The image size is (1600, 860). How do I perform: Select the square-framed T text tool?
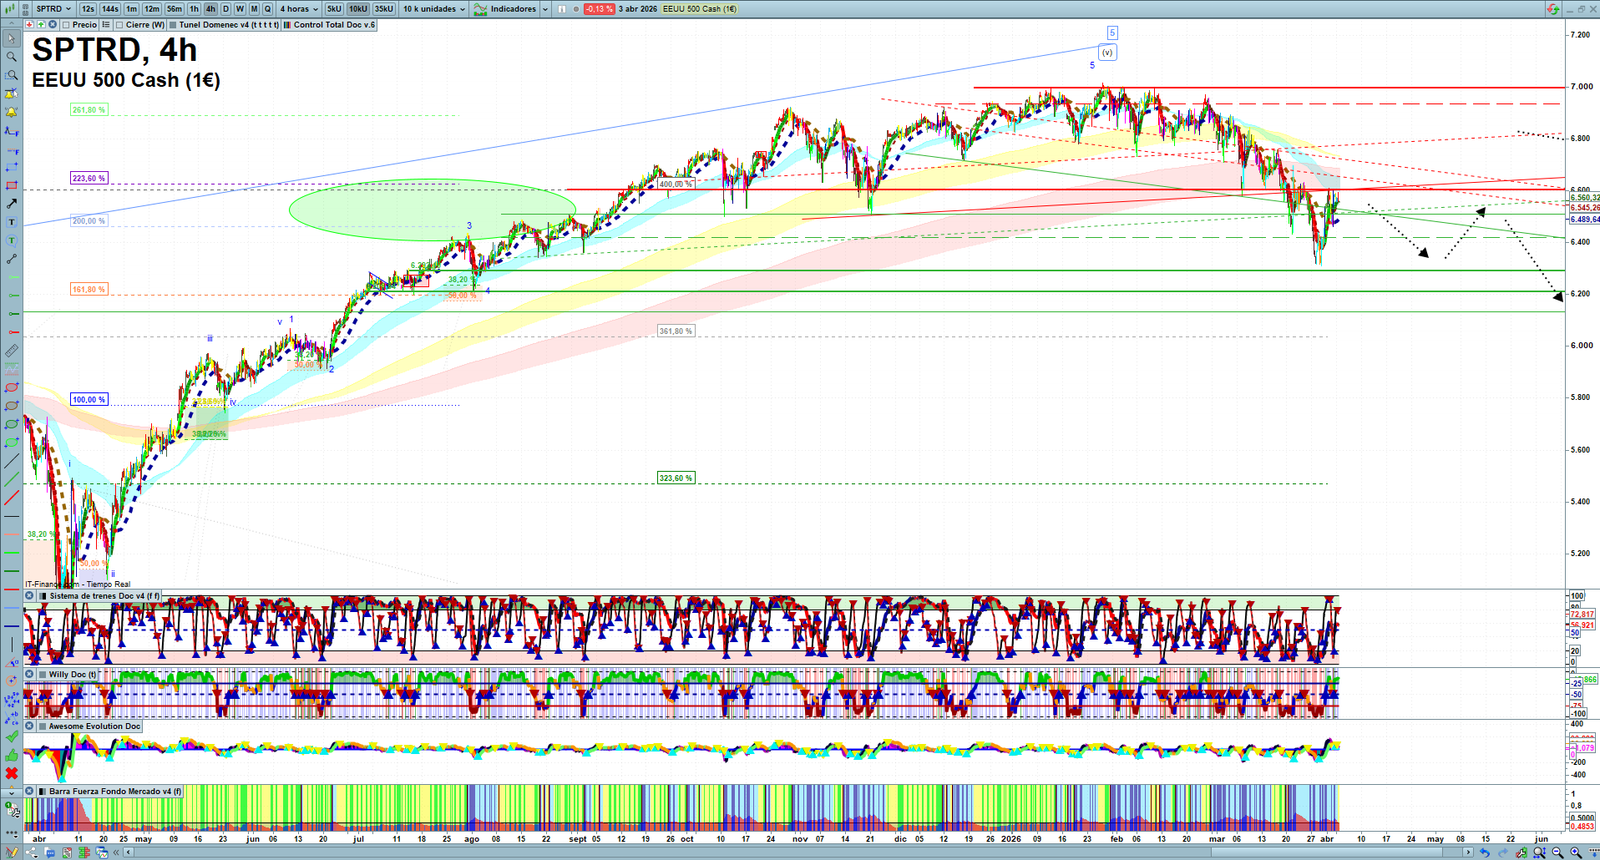coord(12,222)
